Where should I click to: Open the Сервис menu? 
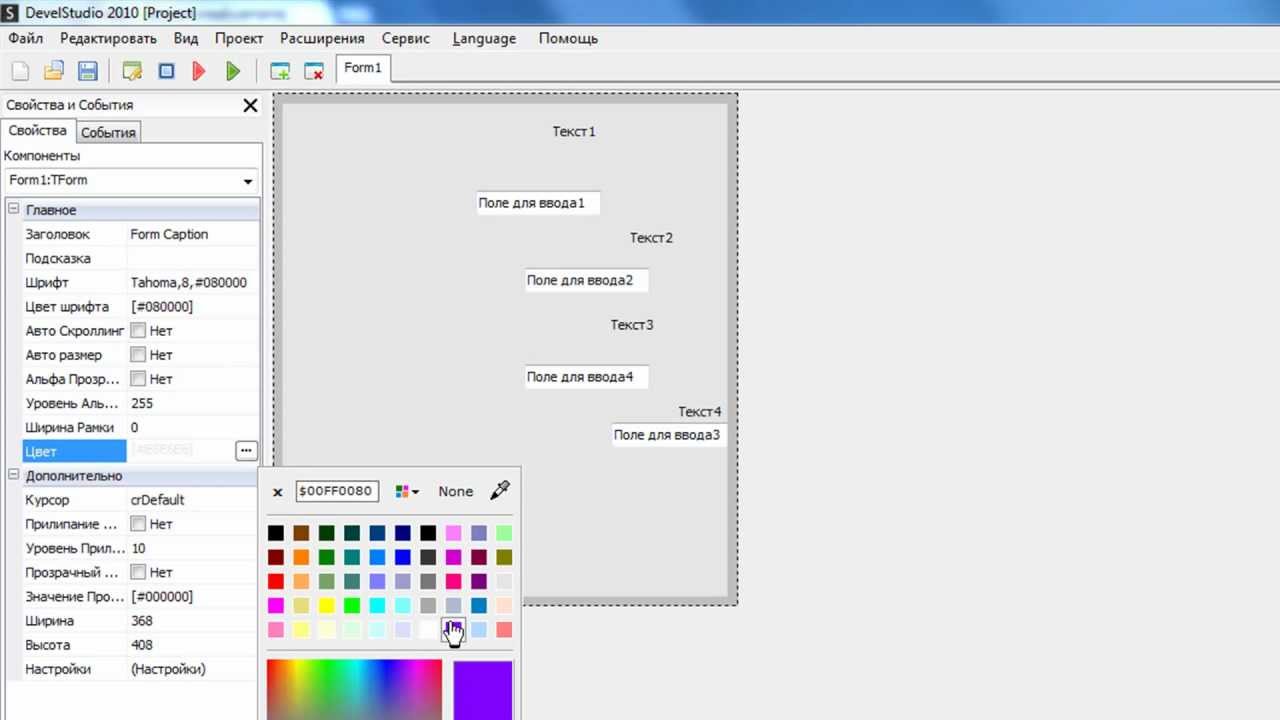point(405,38)
